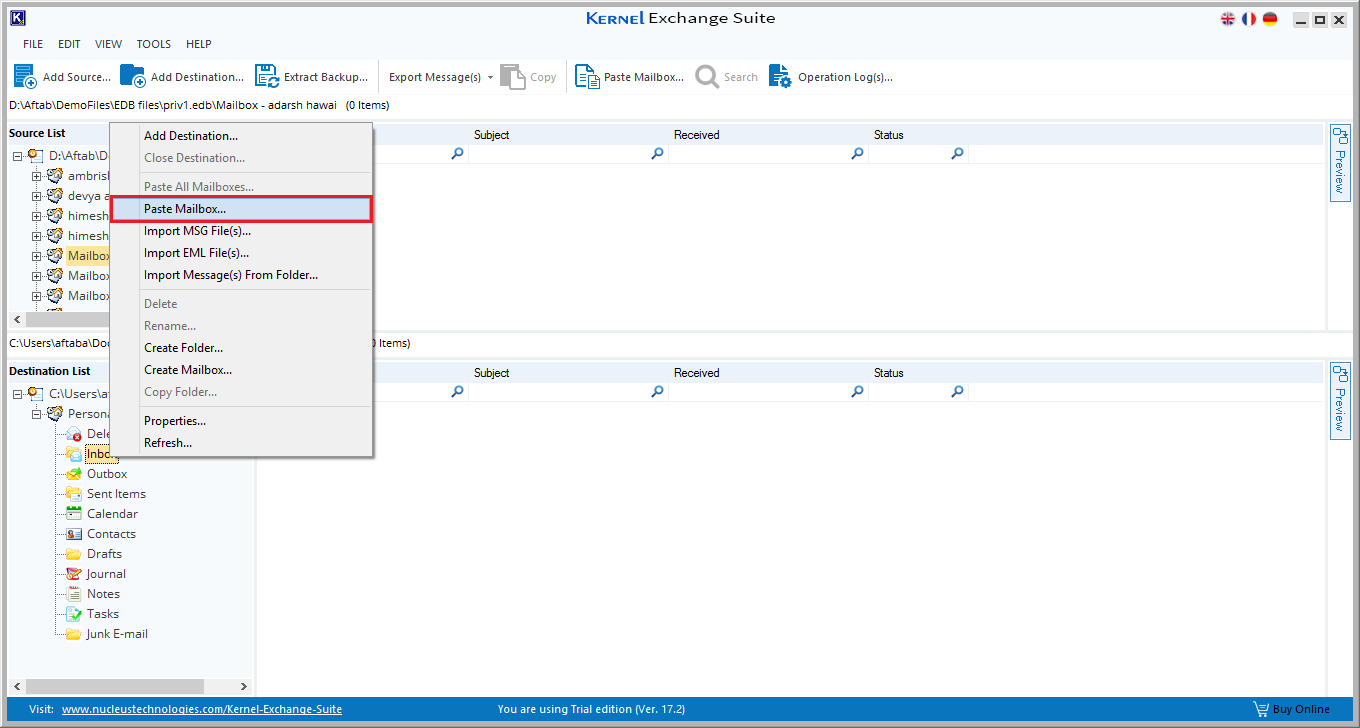
Task: Open the FILE menu
Action: point(33,44)
